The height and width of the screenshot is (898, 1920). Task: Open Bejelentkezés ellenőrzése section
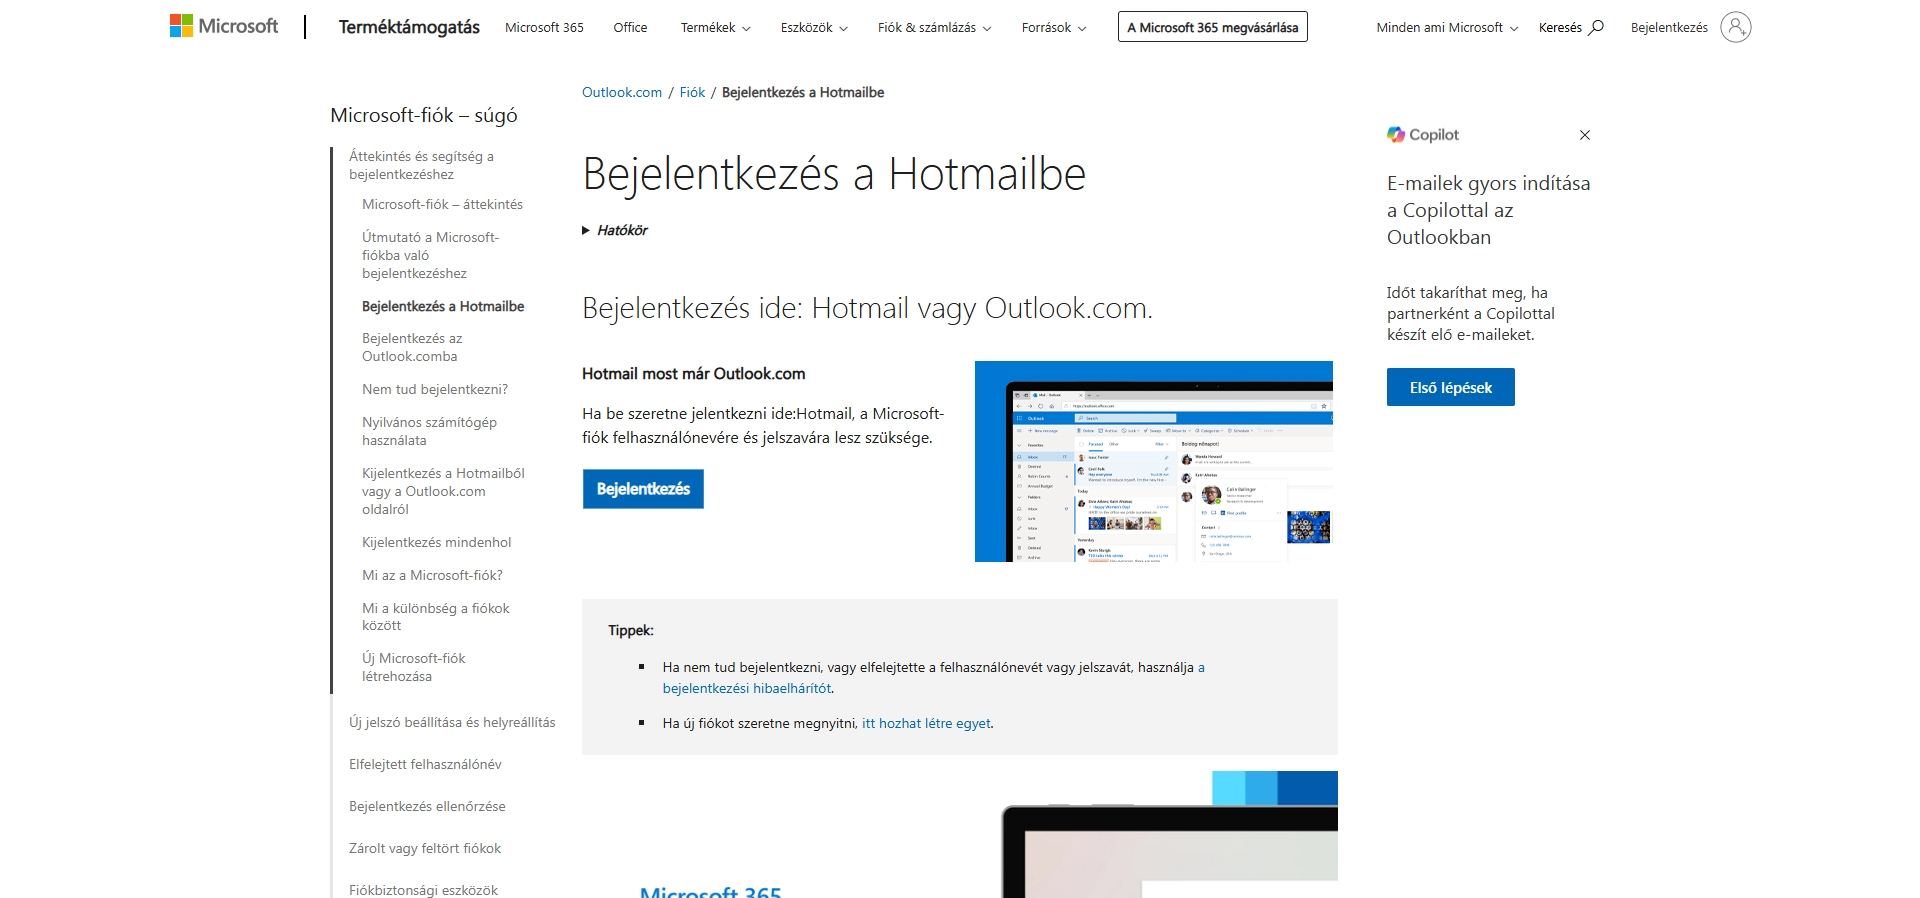(x=427, y=806)
